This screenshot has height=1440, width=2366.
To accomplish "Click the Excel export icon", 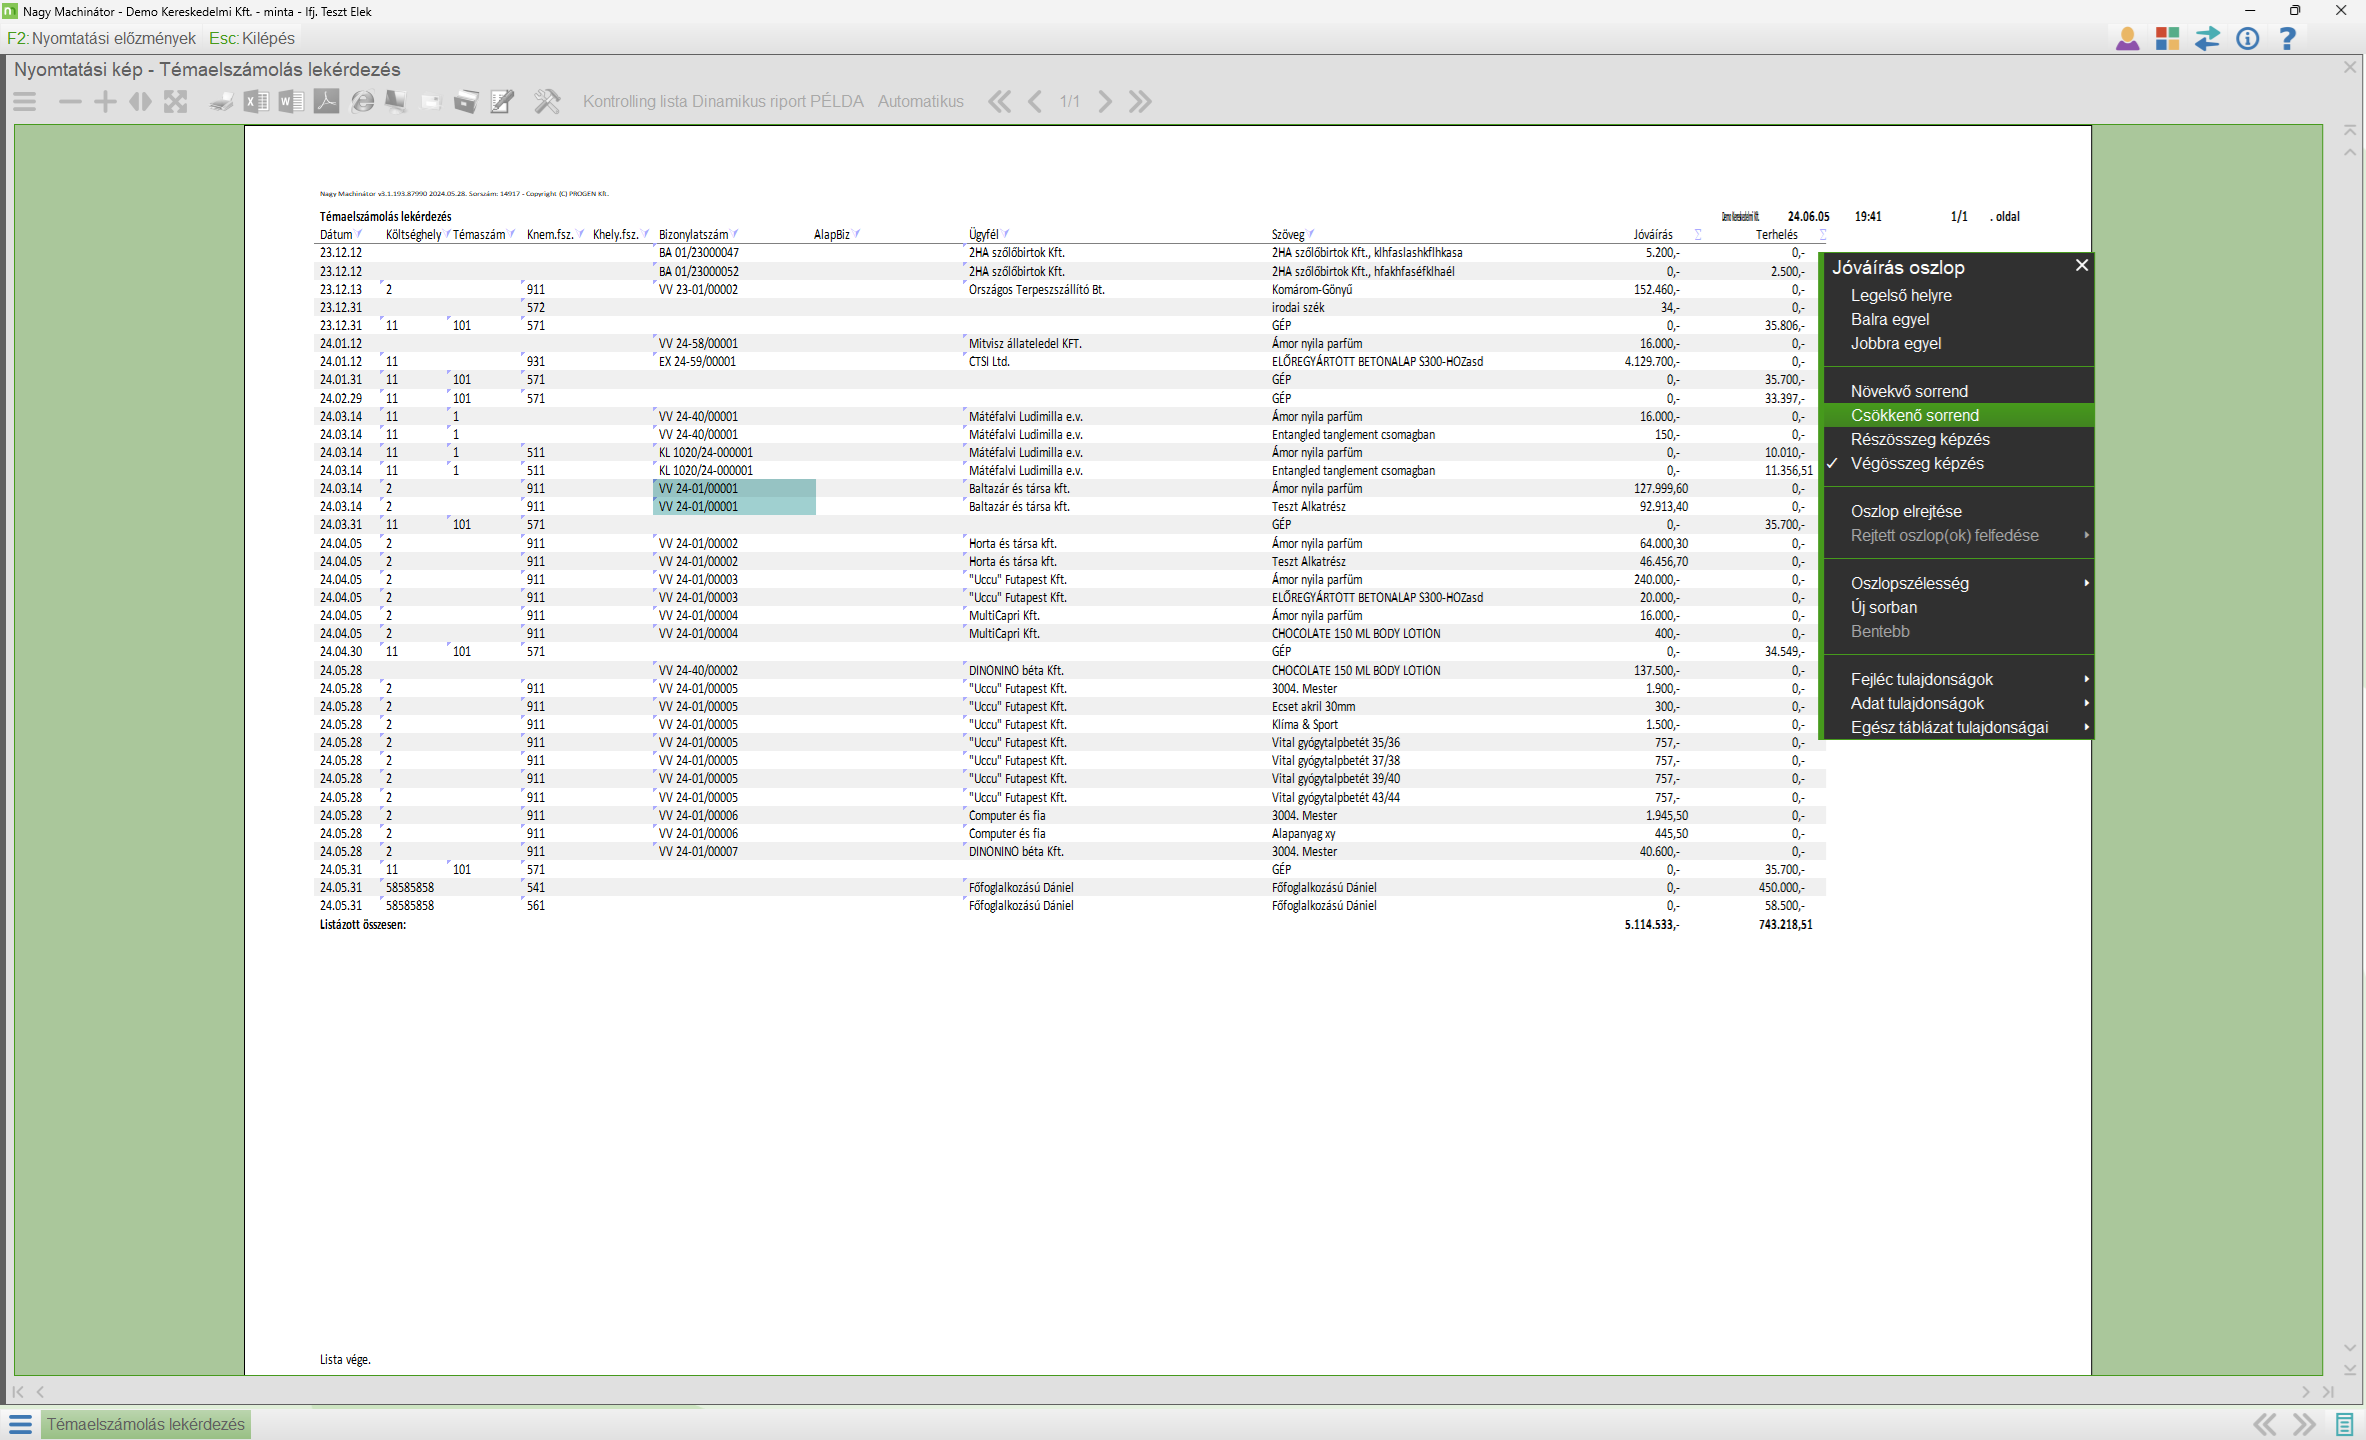I will tap(256, 101).
